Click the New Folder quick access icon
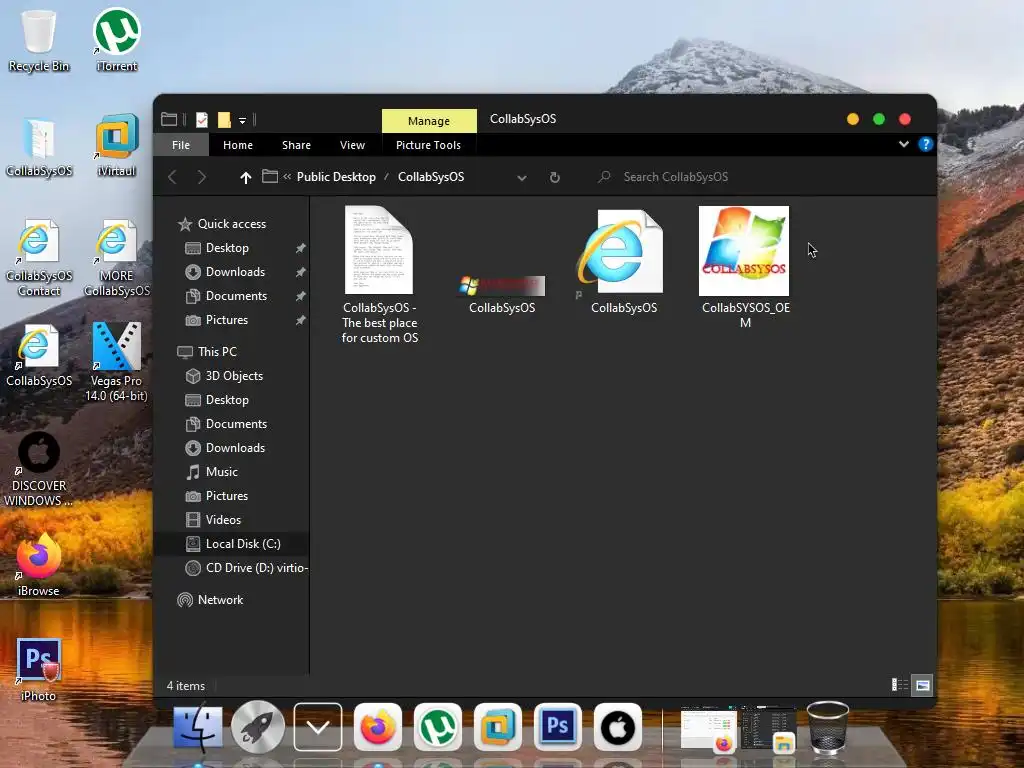 (x=224, y=120)
